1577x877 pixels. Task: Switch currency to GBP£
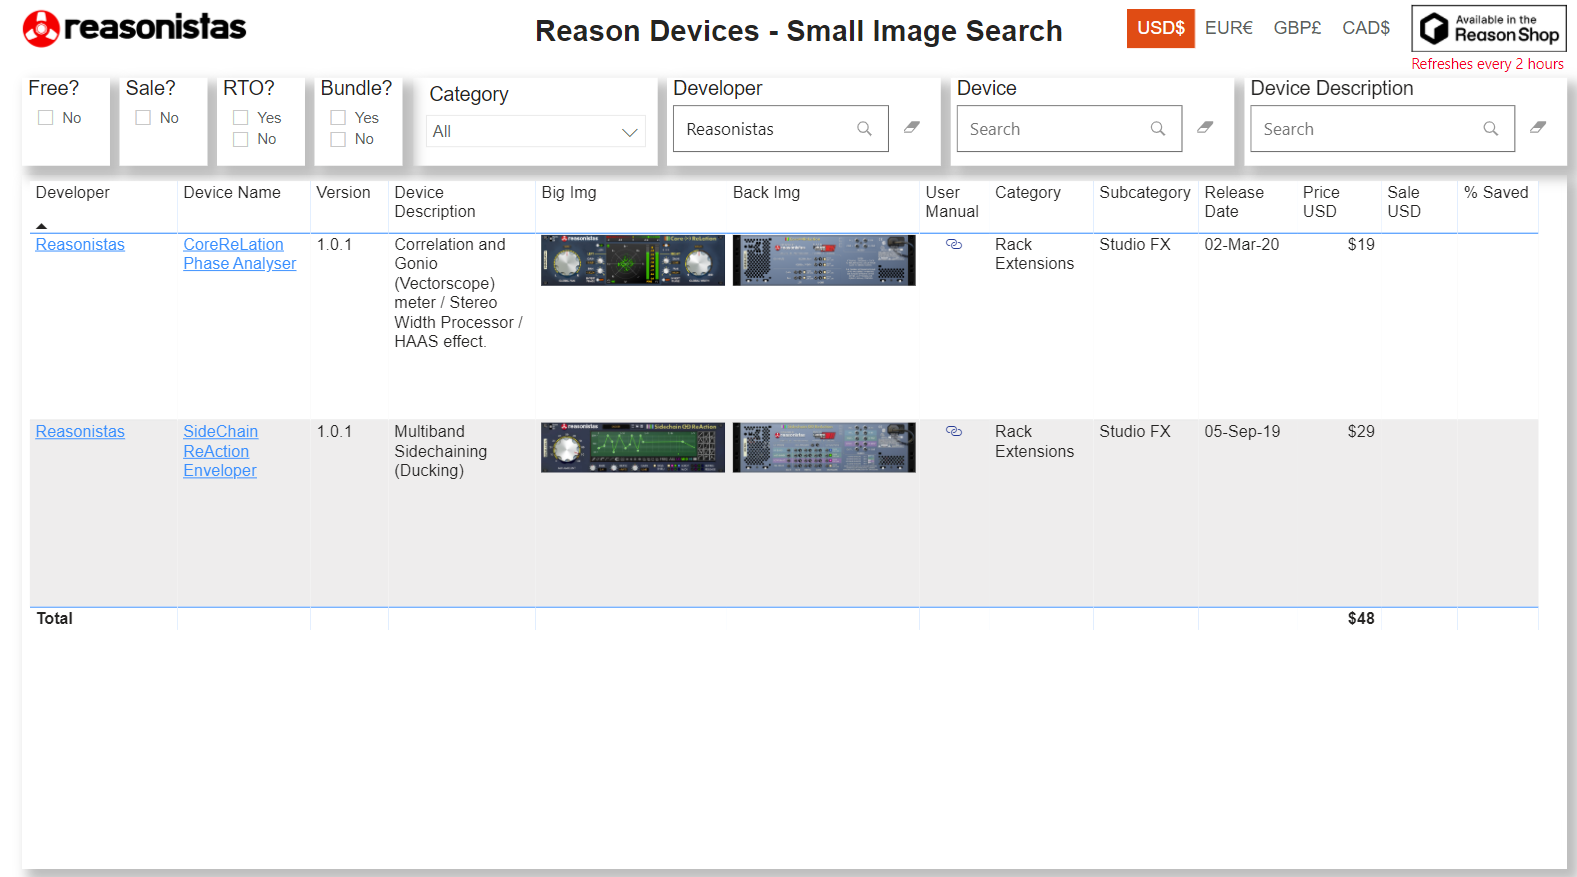(1297, 28)
